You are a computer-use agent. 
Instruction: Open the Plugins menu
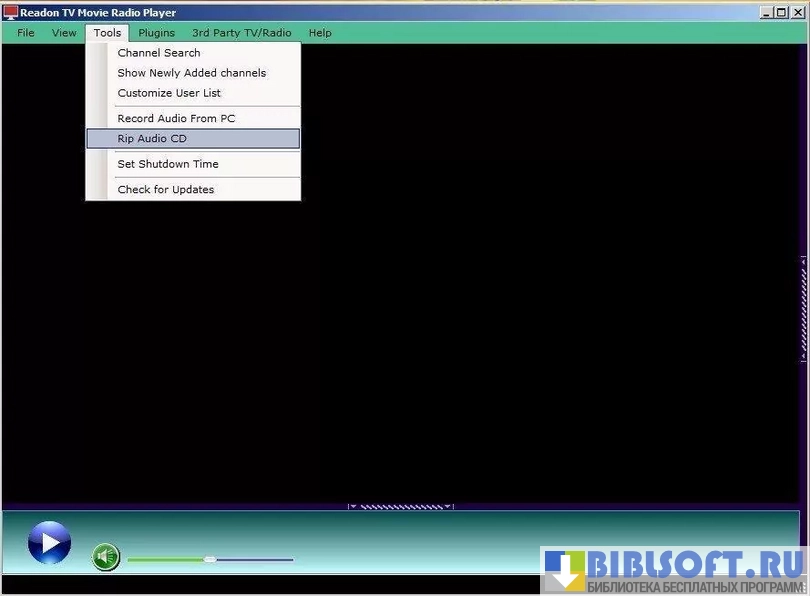[x=156, y=33]
